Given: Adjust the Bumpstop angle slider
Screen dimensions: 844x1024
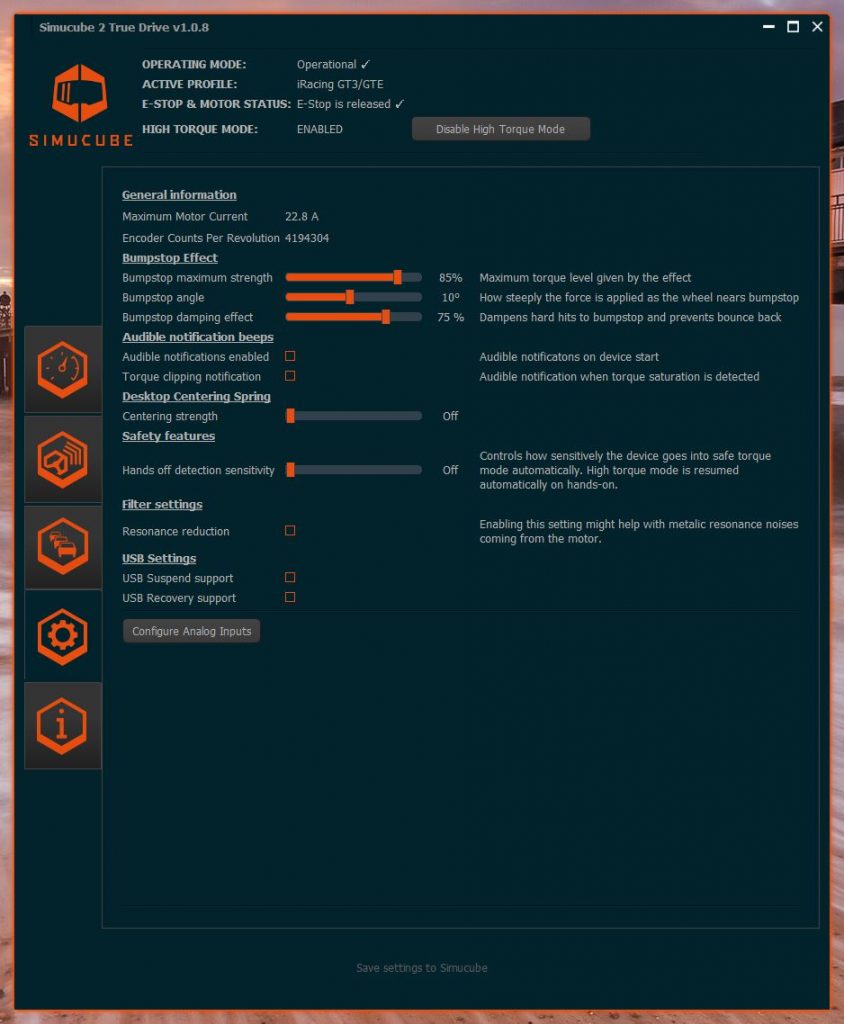Looking at the screenshot, I should click(353, 298).
